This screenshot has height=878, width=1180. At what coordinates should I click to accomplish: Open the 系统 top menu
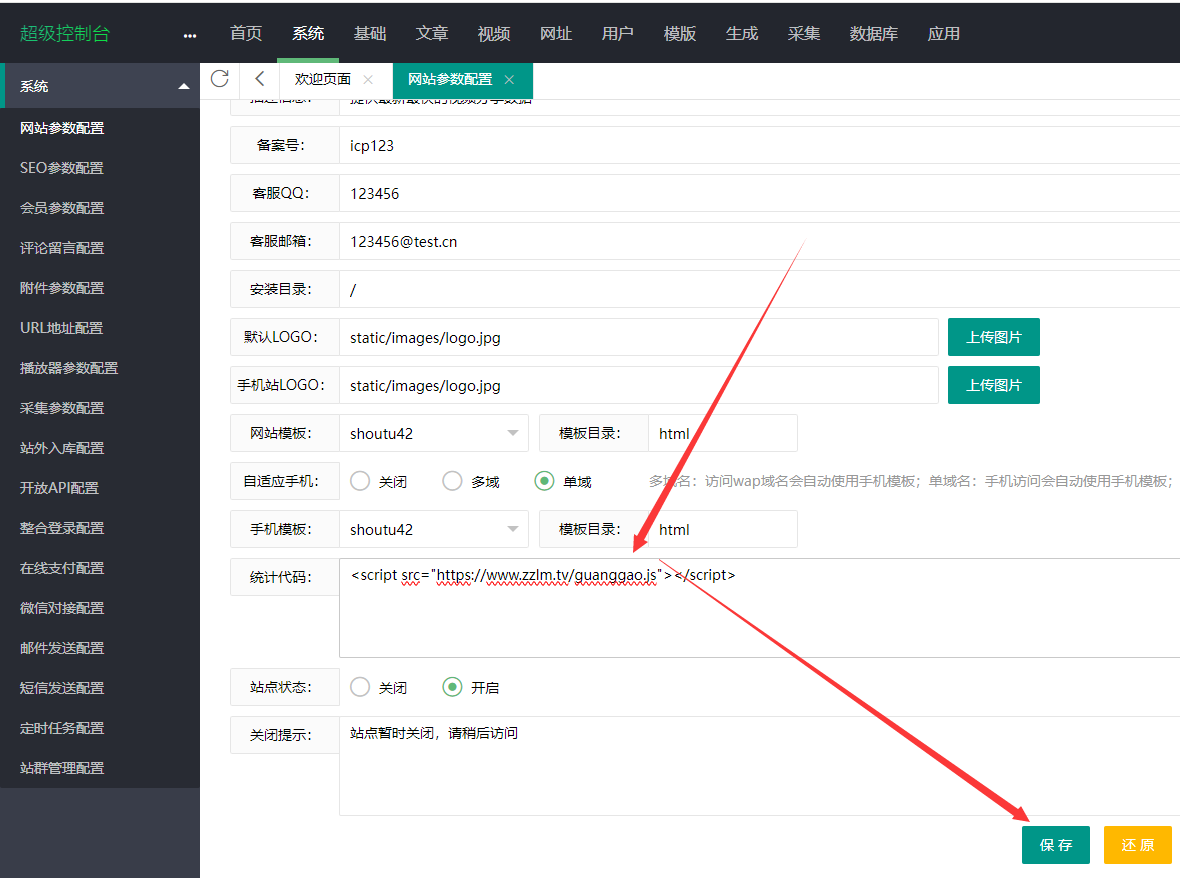308,34
